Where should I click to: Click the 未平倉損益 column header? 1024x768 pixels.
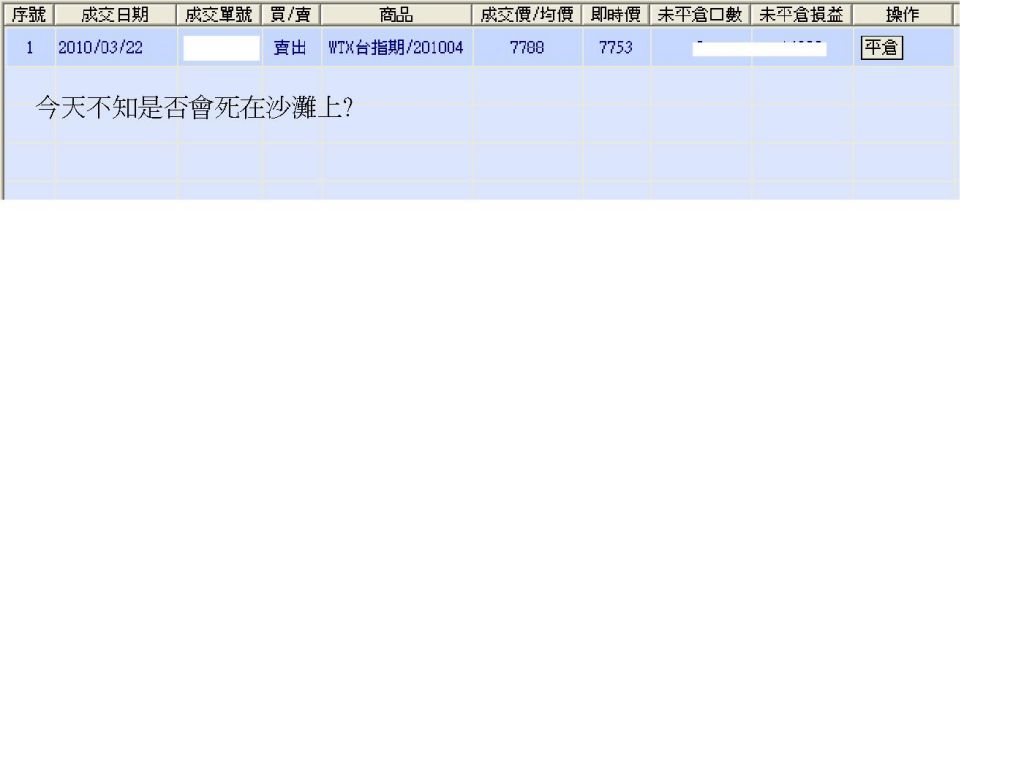pos(801,14)
